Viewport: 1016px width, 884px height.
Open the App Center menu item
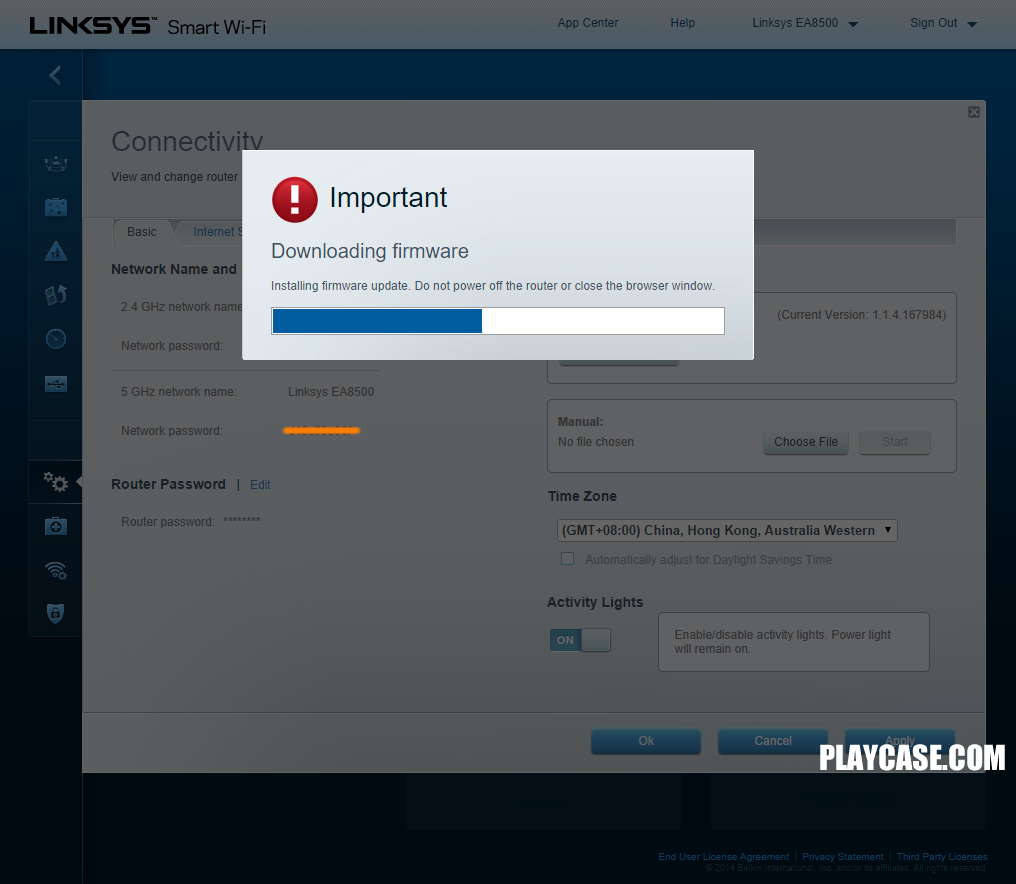coord(588,23)
